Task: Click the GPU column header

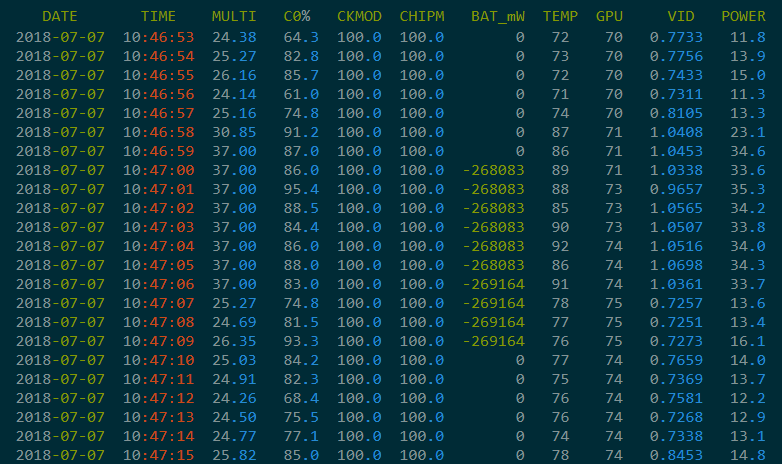Action: 609,16
